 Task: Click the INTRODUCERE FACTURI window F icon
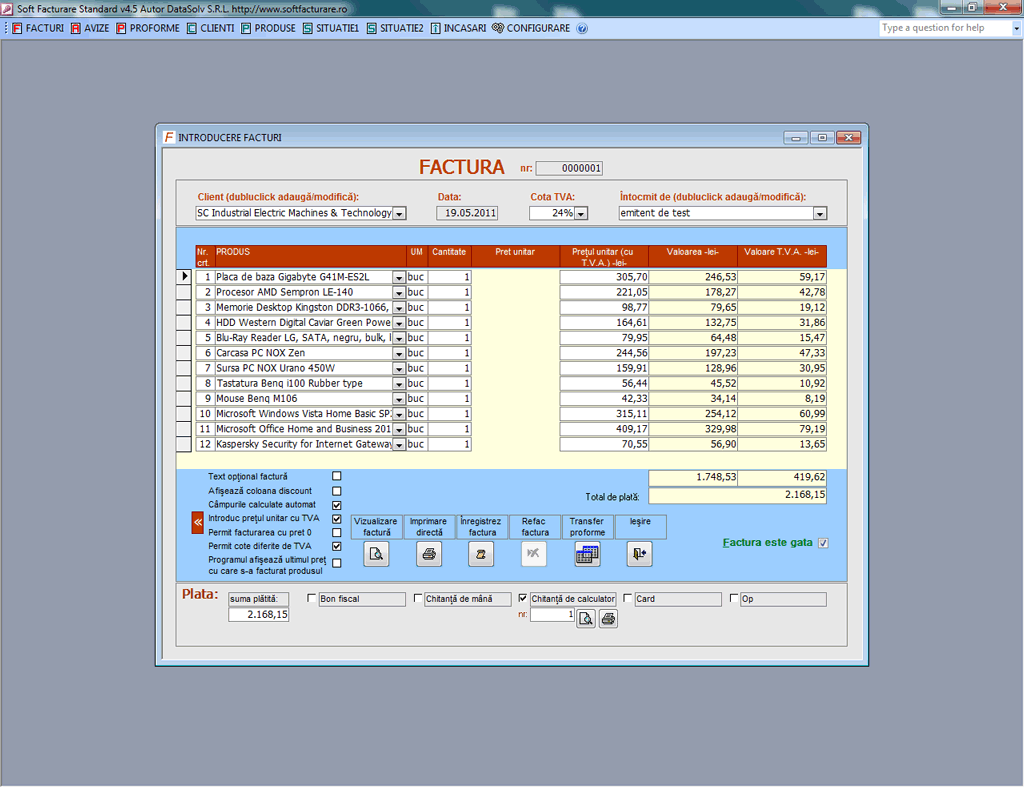pos(169,137)
